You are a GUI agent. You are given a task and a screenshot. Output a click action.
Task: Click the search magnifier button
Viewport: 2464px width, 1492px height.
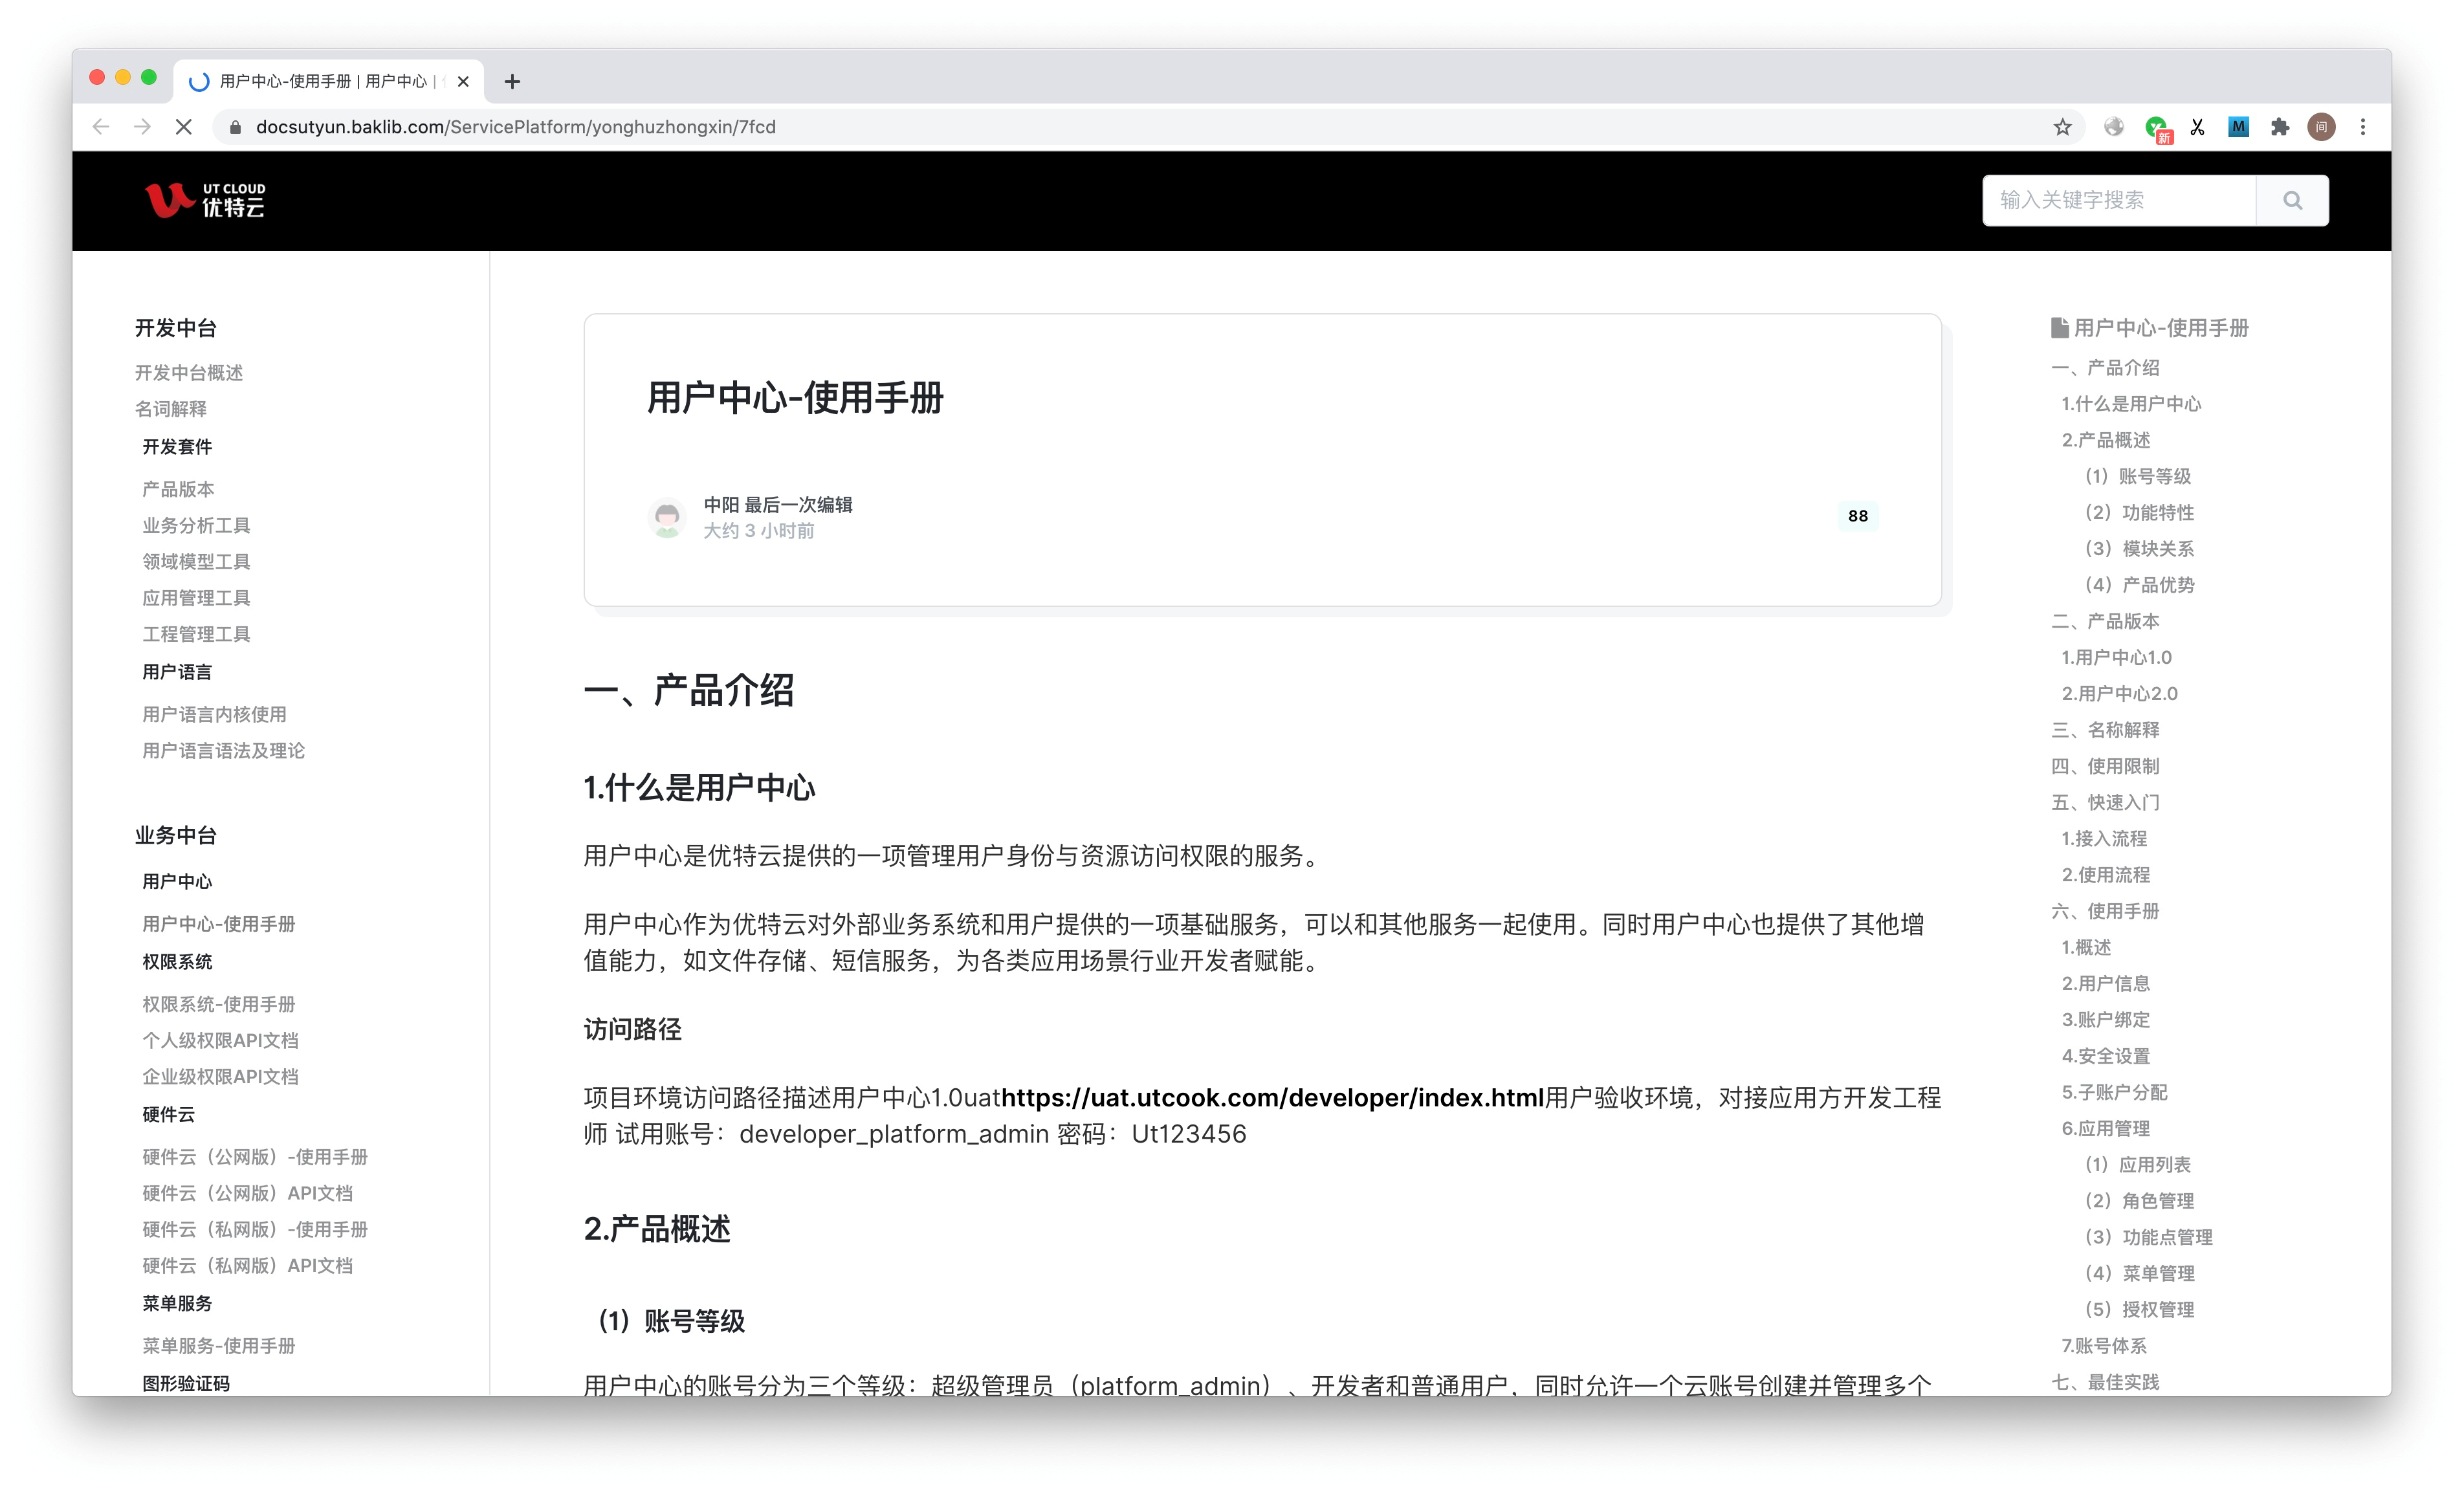coord(2292,200)
